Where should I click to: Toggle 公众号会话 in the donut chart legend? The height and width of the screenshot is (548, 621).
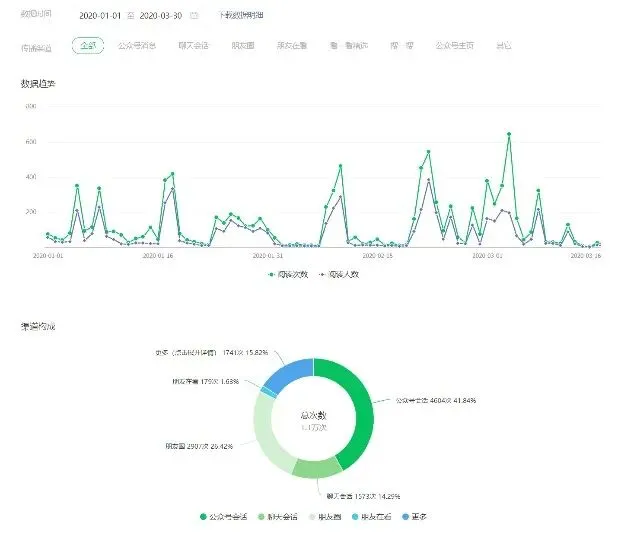(223, 517)
